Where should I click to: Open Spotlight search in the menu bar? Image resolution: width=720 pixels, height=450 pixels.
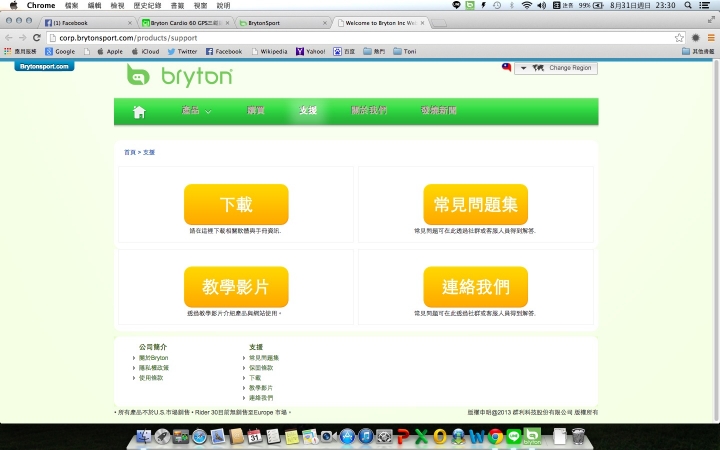[687, 6]
